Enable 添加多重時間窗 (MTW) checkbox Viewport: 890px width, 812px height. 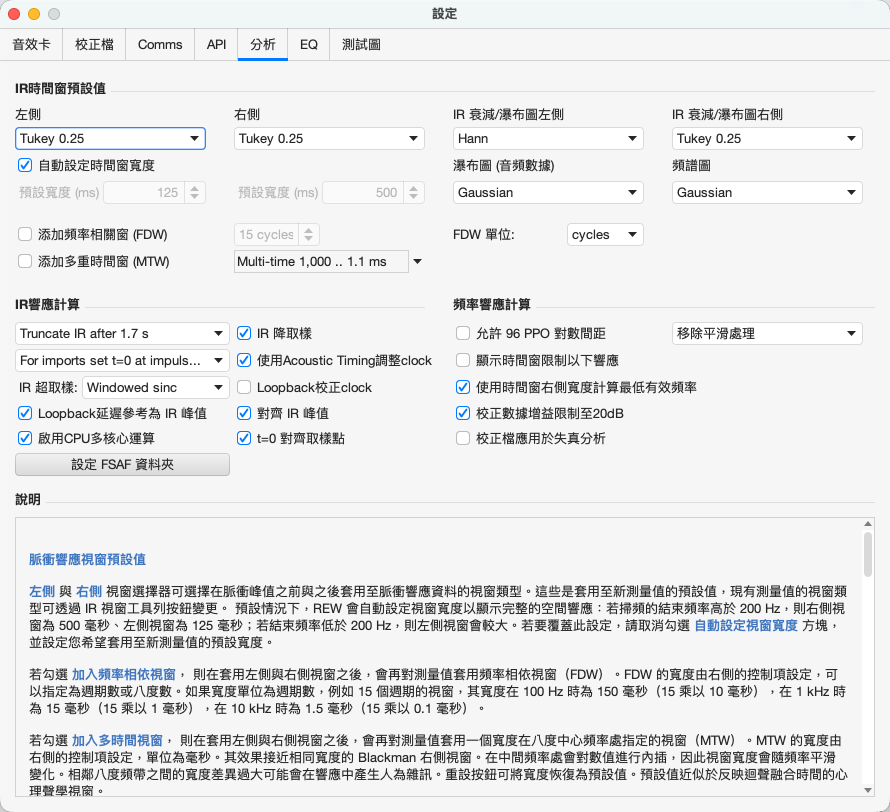coord(25,261)
